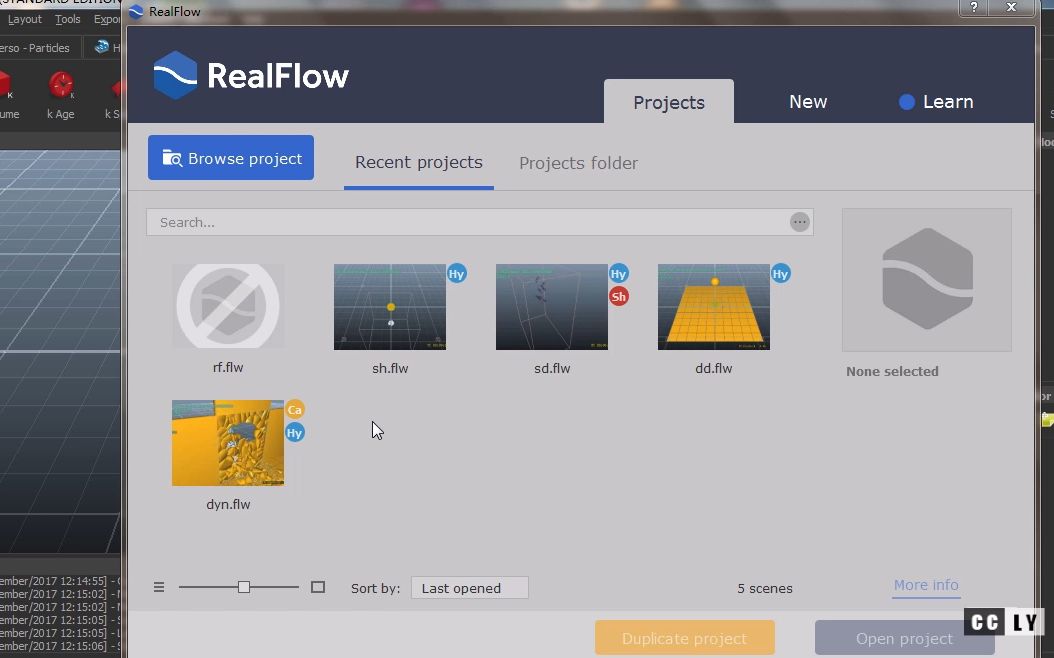
Task: Open the Sort by Last opened dropdown
Action: tap(470, 587)
